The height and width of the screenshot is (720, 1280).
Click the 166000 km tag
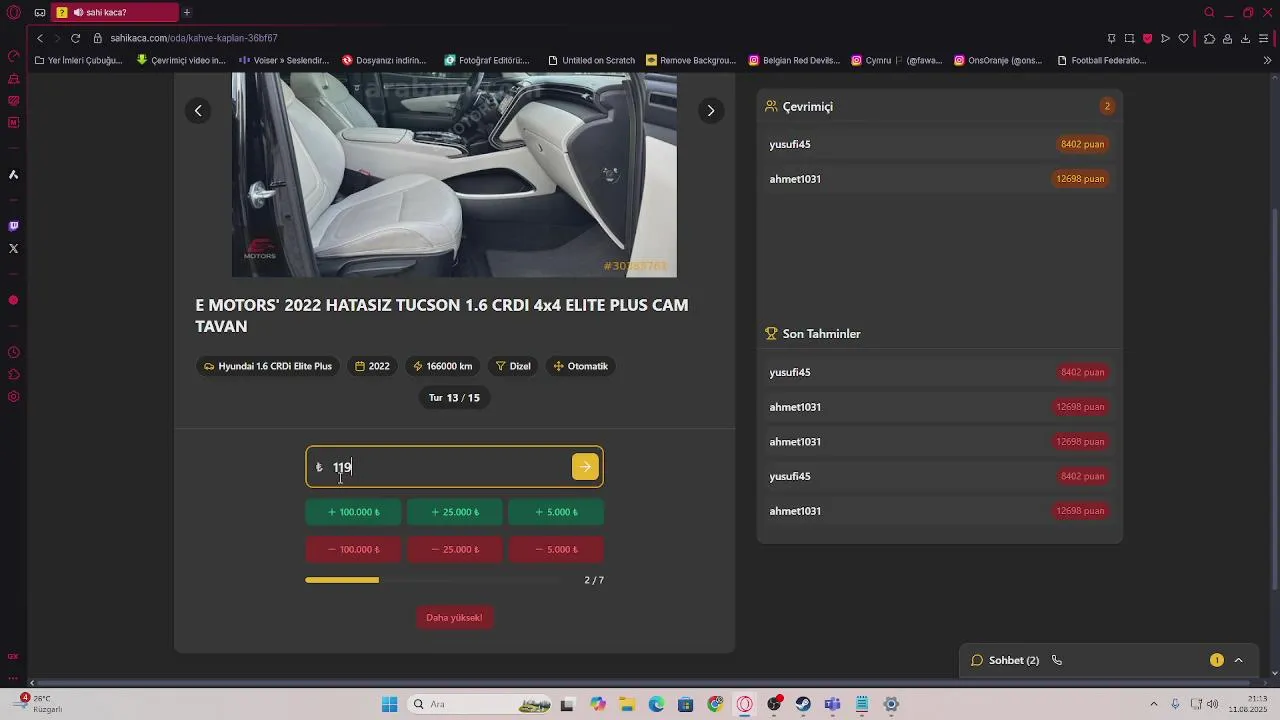[x=442, y=366]
